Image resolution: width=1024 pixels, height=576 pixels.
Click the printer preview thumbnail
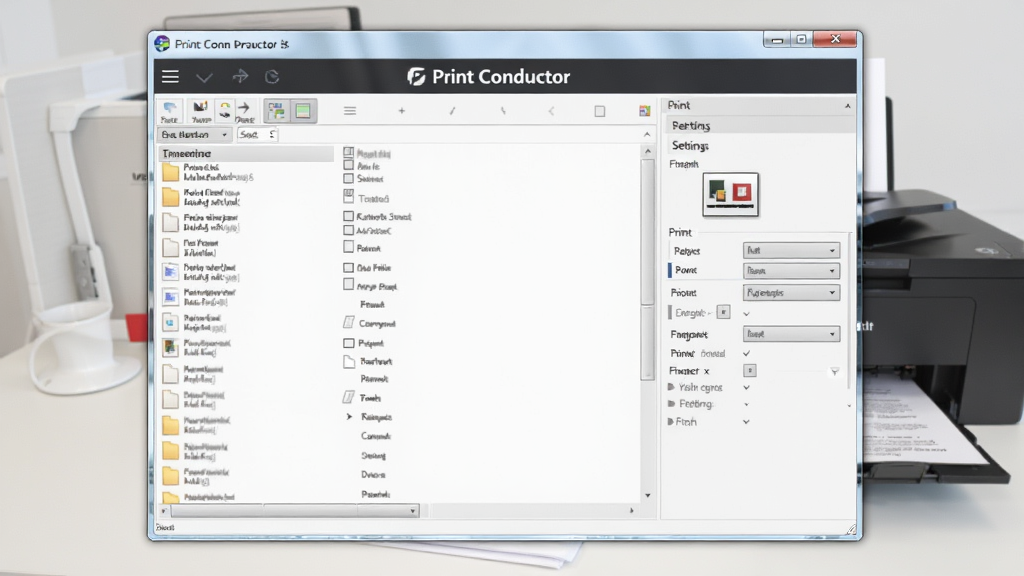point(730,195)
